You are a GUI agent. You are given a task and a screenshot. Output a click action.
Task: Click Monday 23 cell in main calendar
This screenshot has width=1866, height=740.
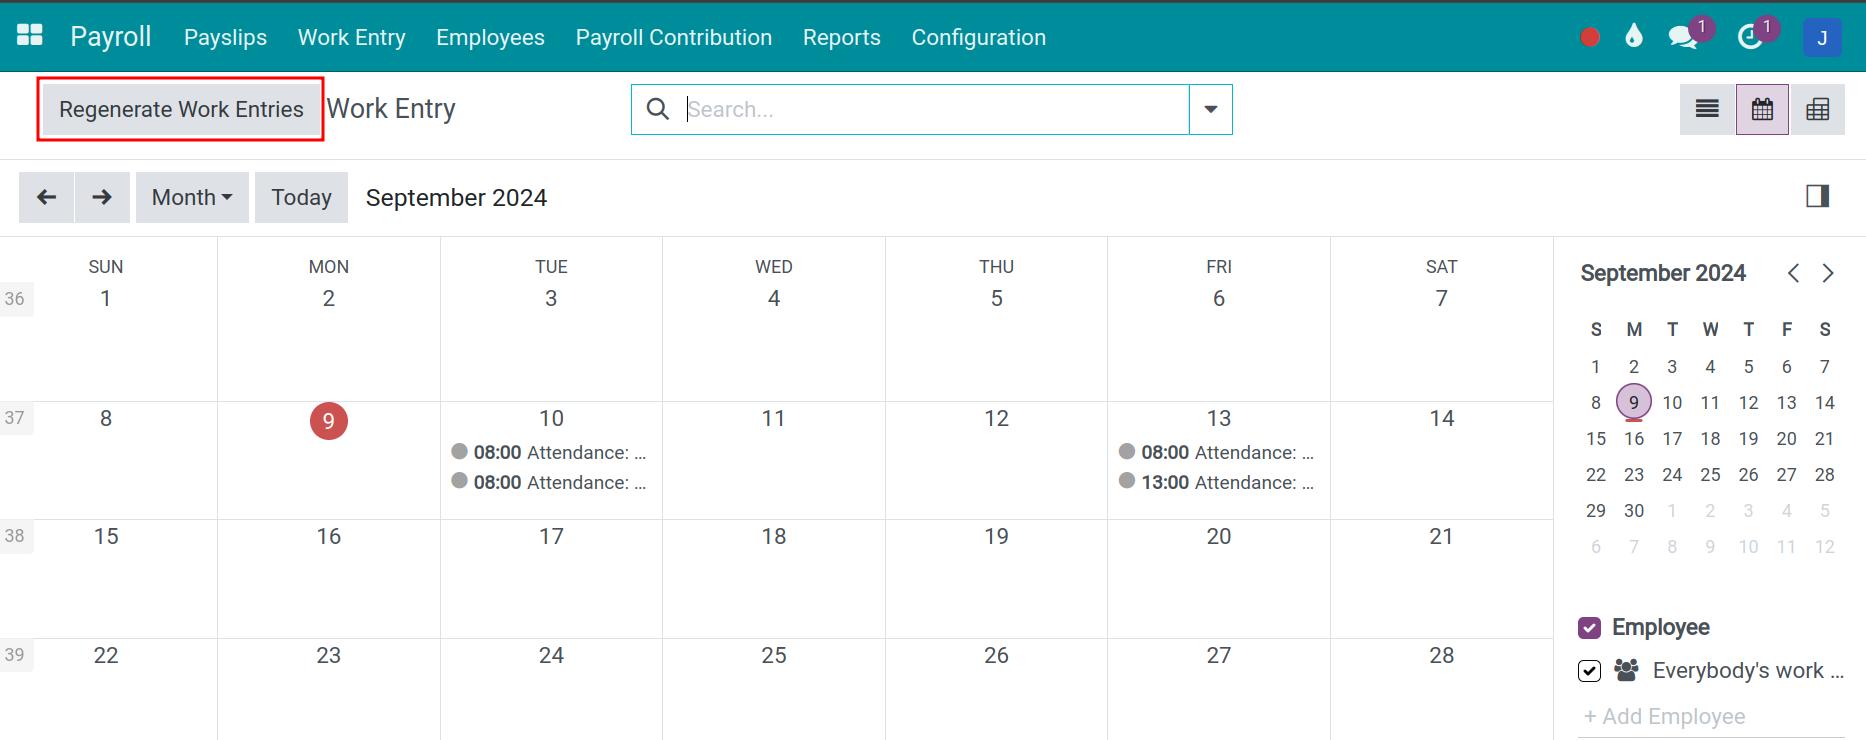328,690
